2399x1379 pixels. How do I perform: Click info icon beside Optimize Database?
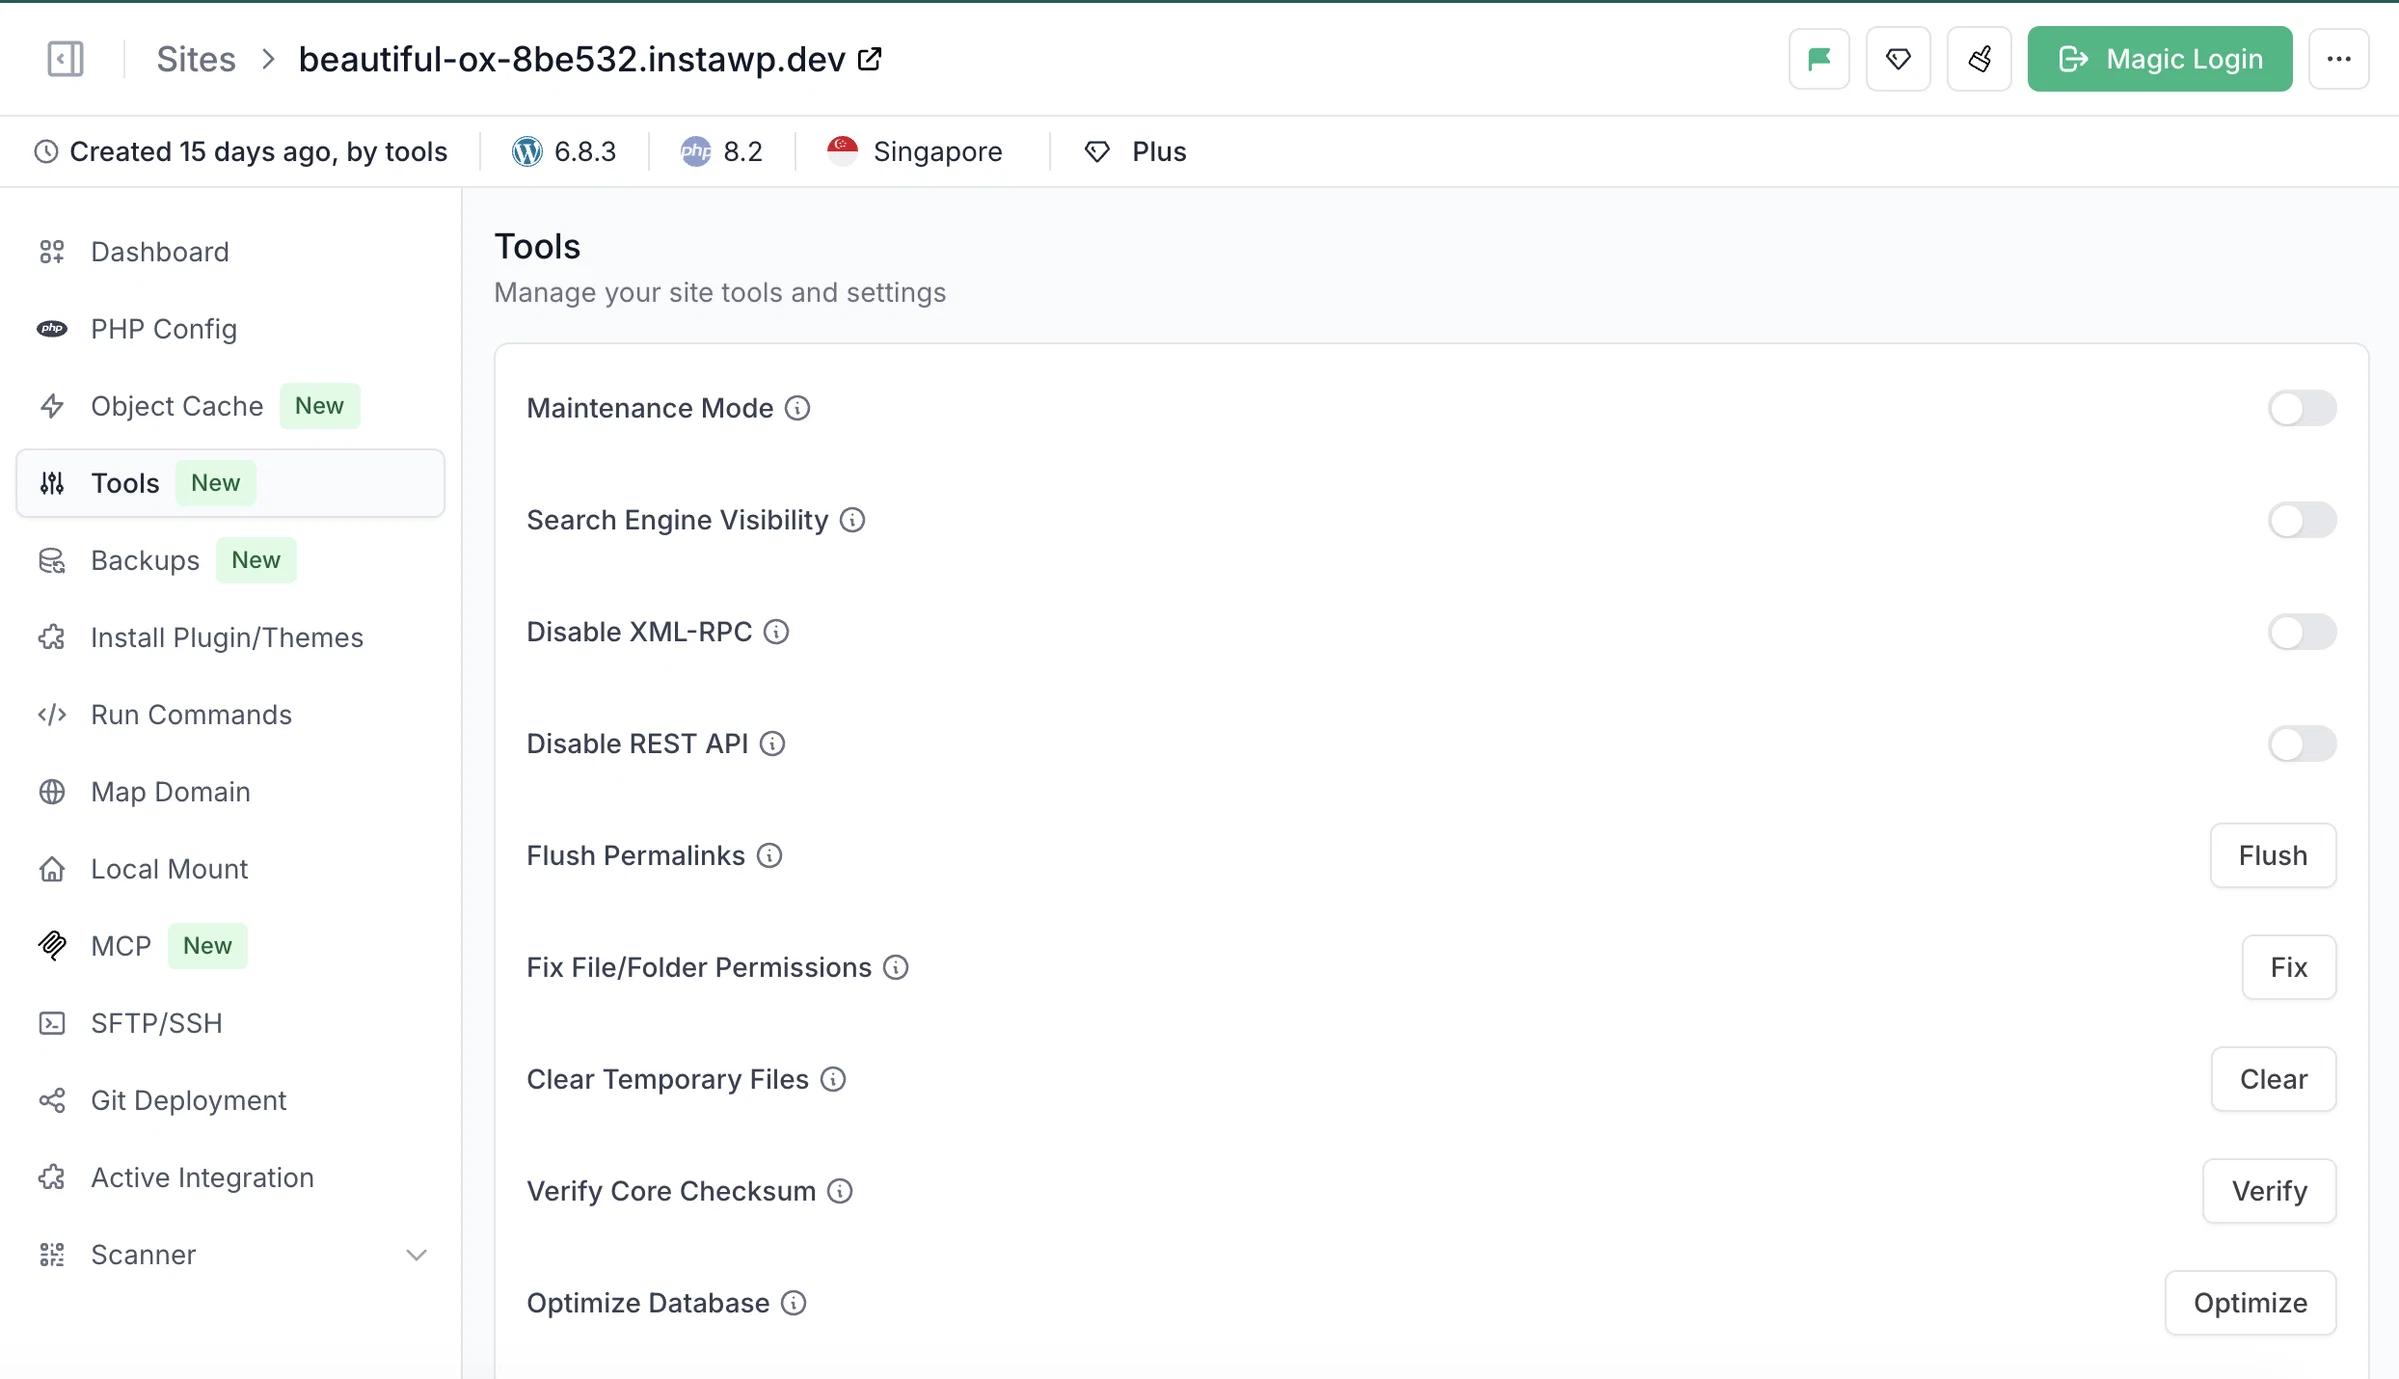tap(793, 1303)
